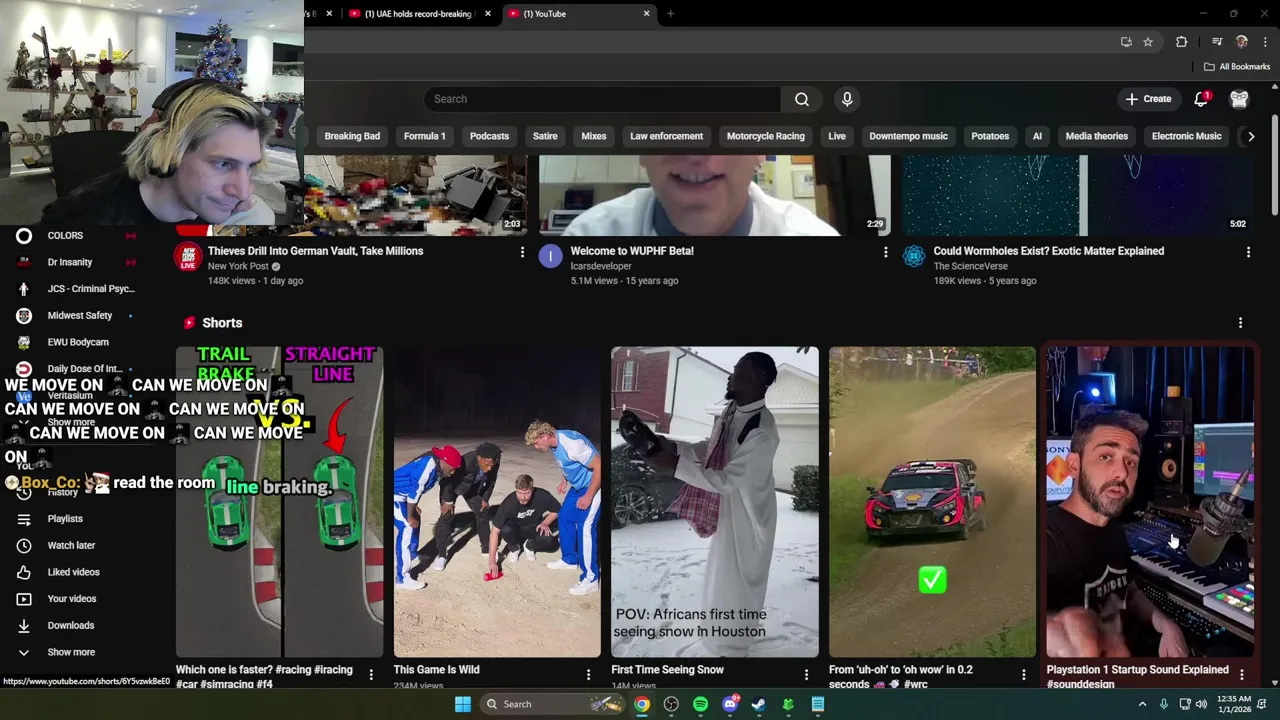Select the Motorcycle Racing chip
Image resolution: width=1280 pixels, height=720 pixels.
point(765,136)
